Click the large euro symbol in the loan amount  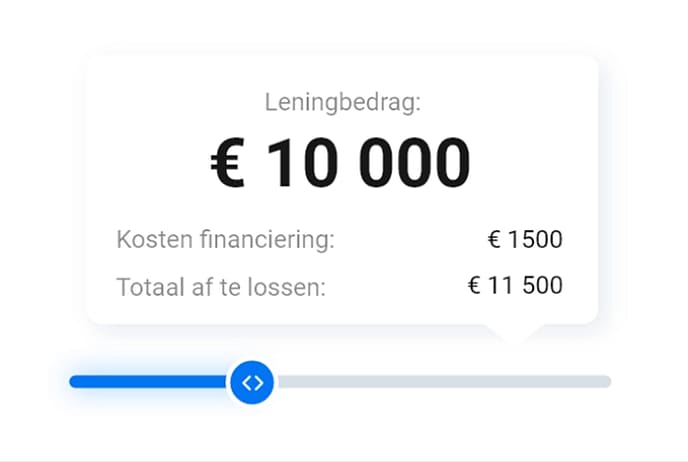click(229, 163)
